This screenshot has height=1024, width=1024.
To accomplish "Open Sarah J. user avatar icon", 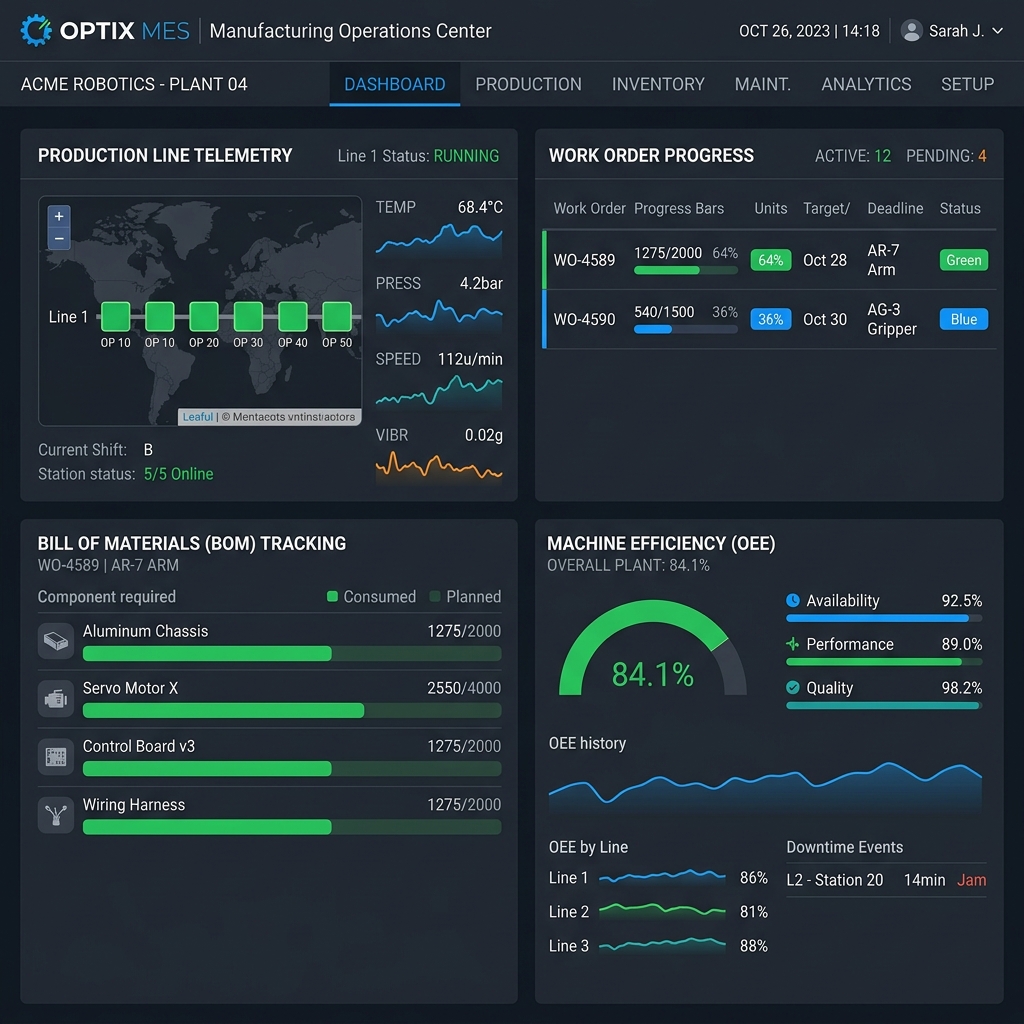I will [x=911, y=31].
